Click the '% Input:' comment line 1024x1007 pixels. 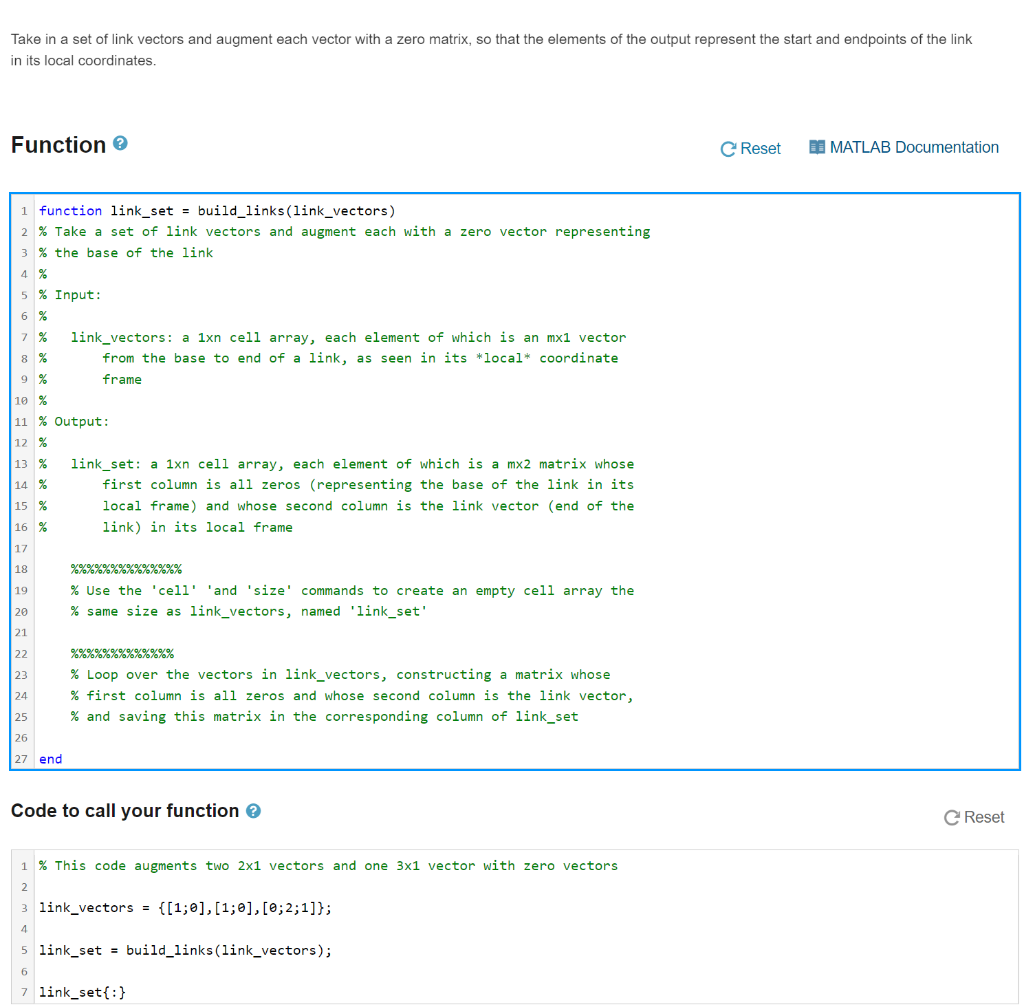(x=70, y=295)
